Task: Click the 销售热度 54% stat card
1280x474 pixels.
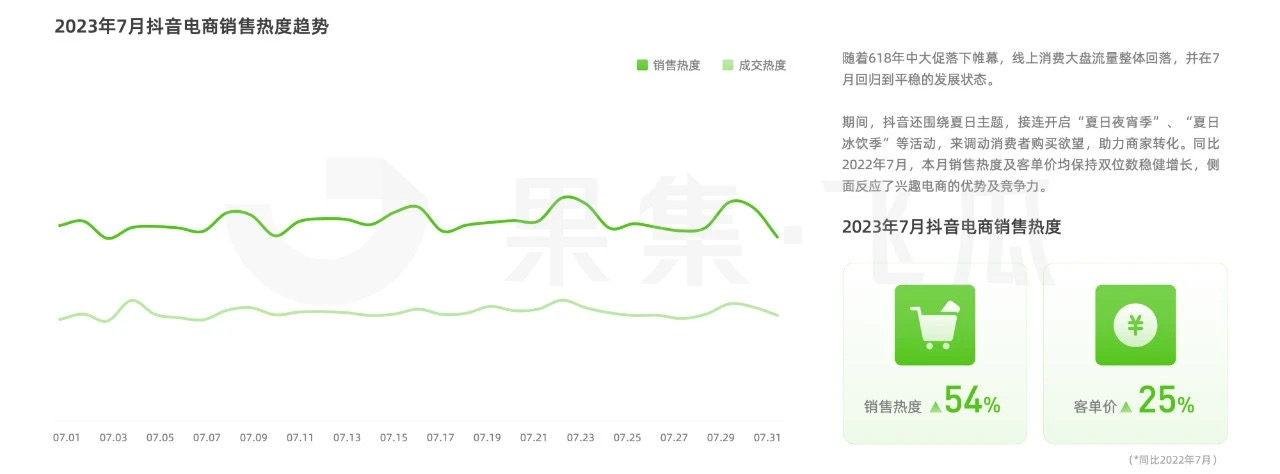Action: pos(935,353)
